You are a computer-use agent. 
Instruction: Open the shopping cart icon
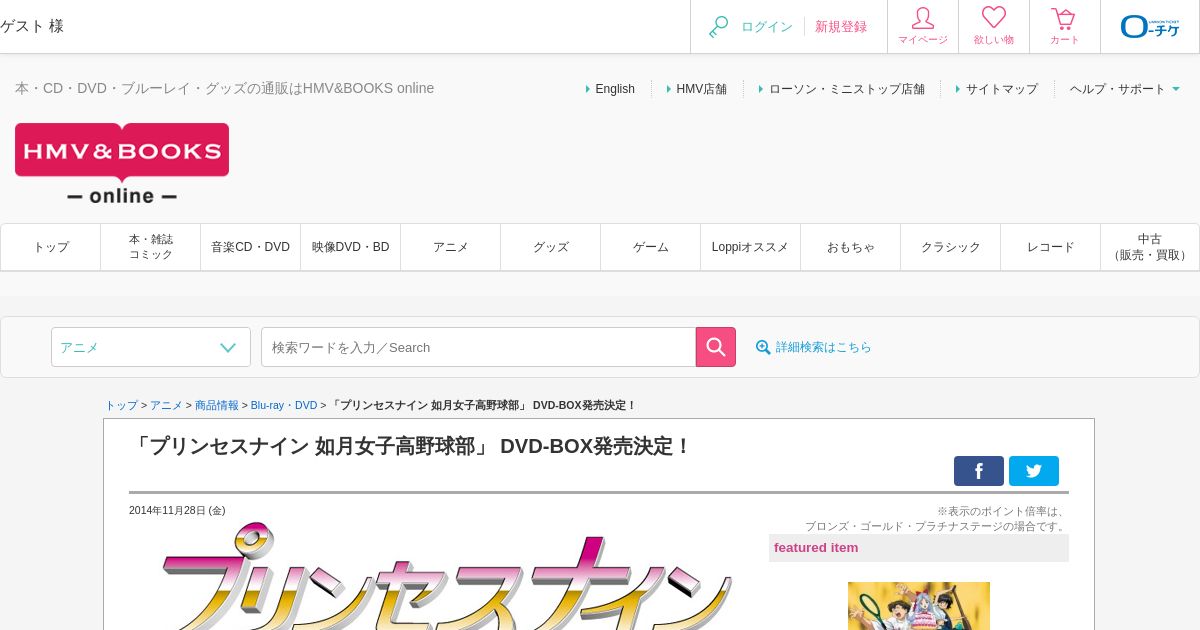click(1064, 18)
